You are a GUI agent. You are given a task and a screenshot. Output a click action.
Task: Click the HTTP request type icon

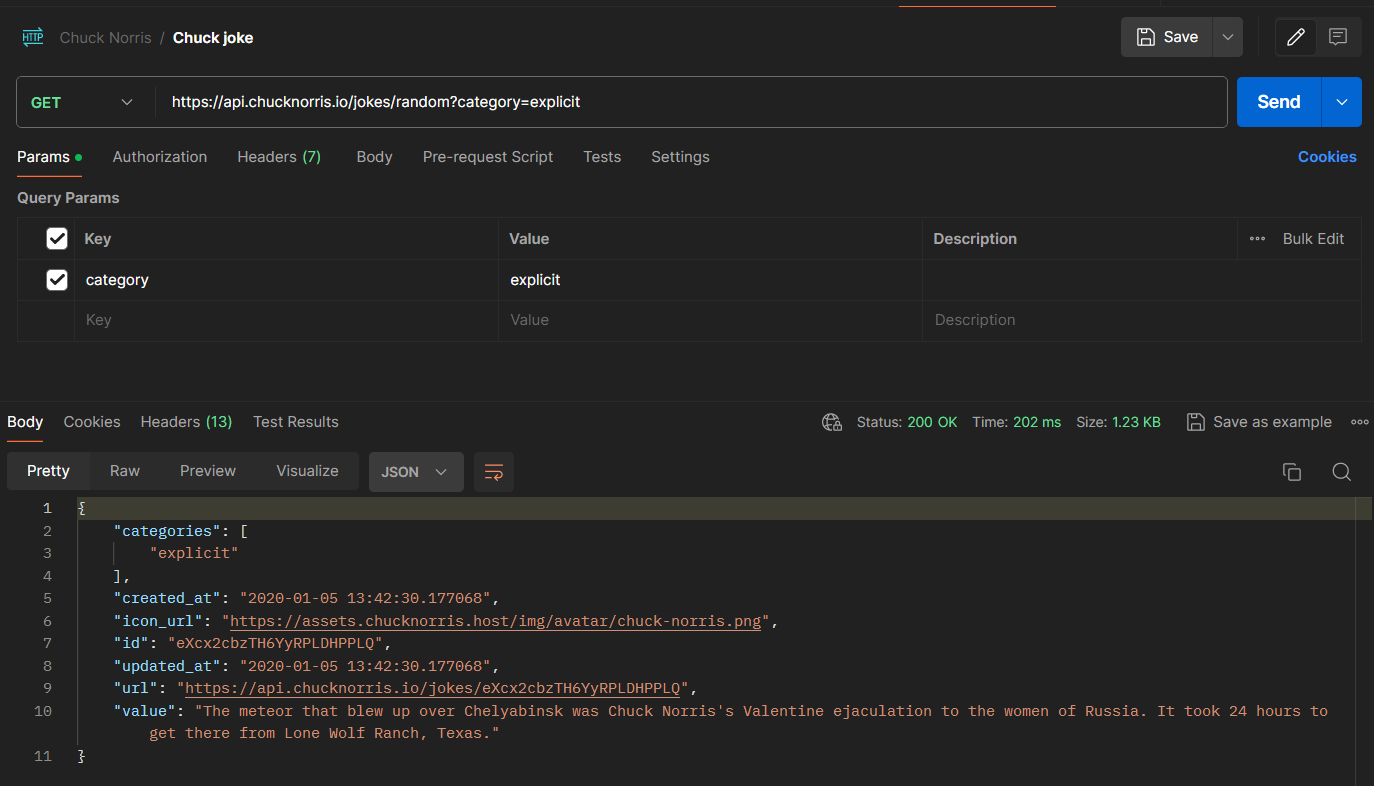tap(33, 38)
